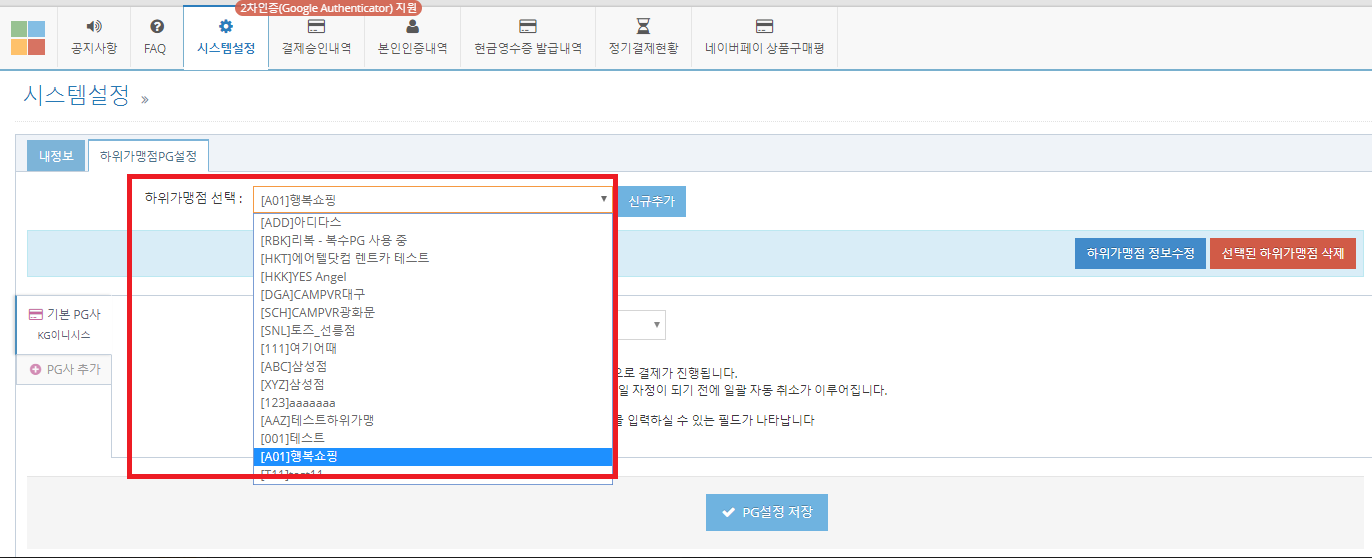Click 시스템설정 gear icon

click(x=226, y=26)
